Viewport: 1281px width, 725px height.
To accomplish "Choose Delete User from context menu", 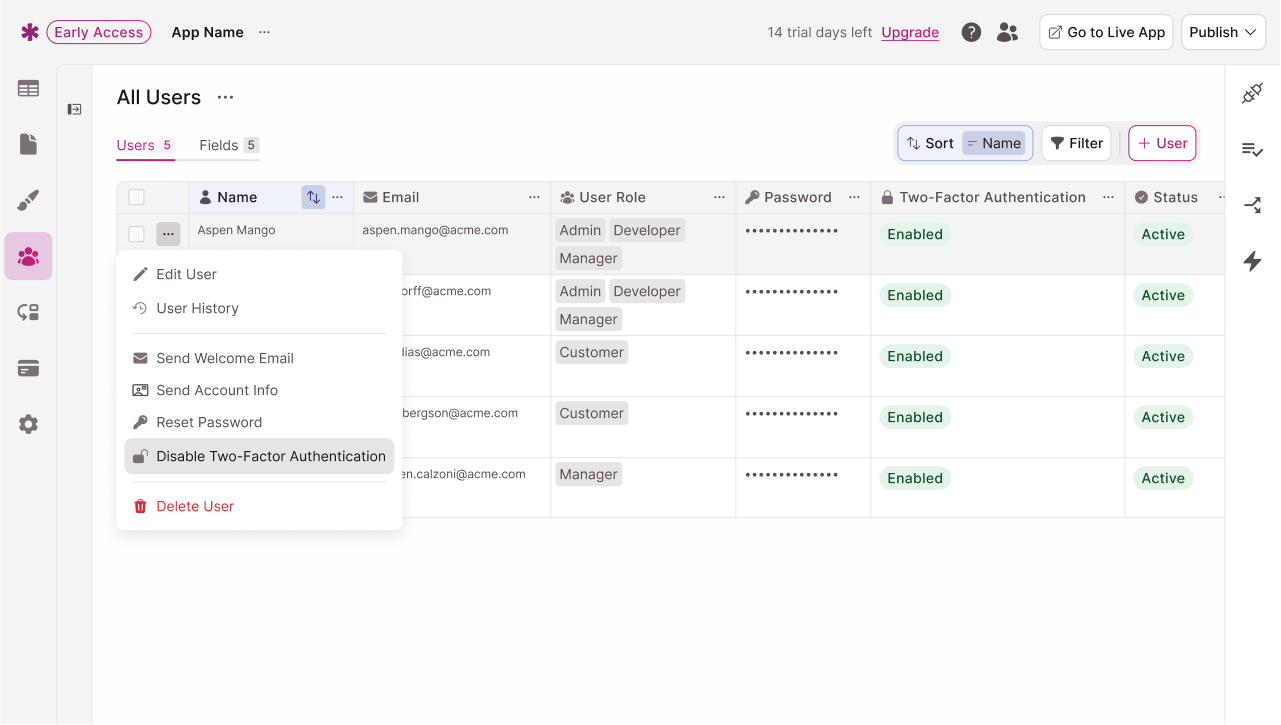I will 259,506.
